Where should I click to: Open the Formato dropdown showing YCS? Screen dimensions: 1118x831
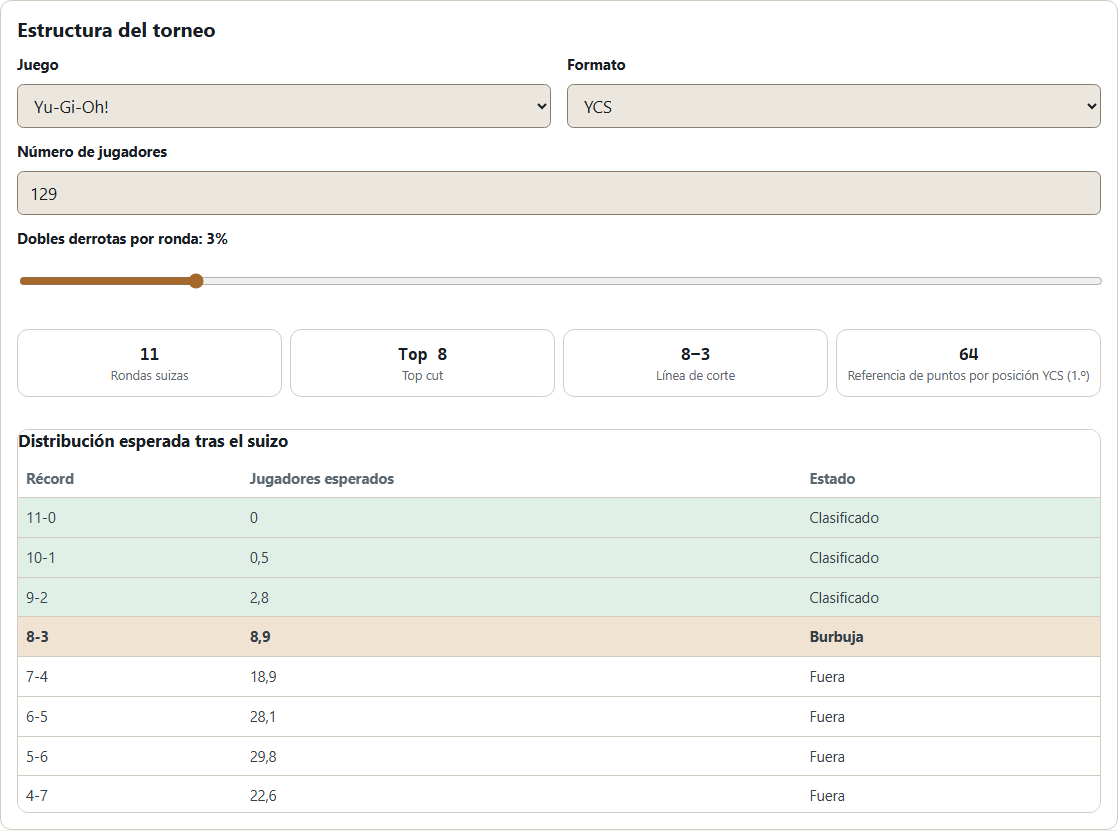834,106
